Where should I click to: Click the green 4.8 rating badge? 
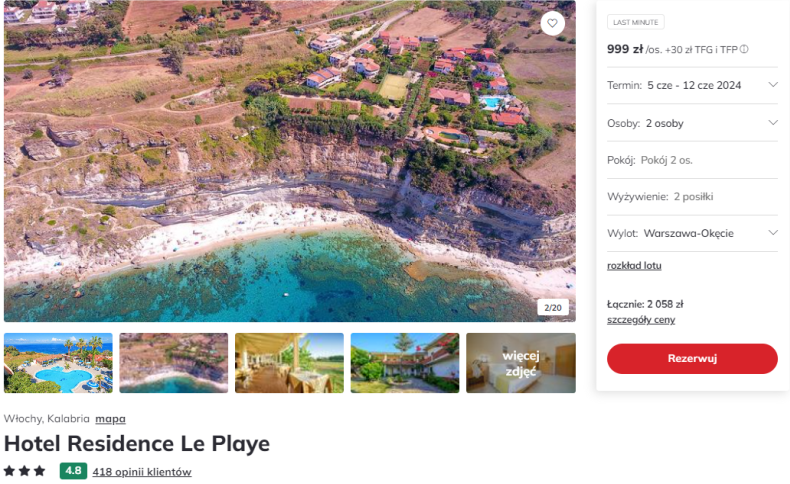click(73, 471)
